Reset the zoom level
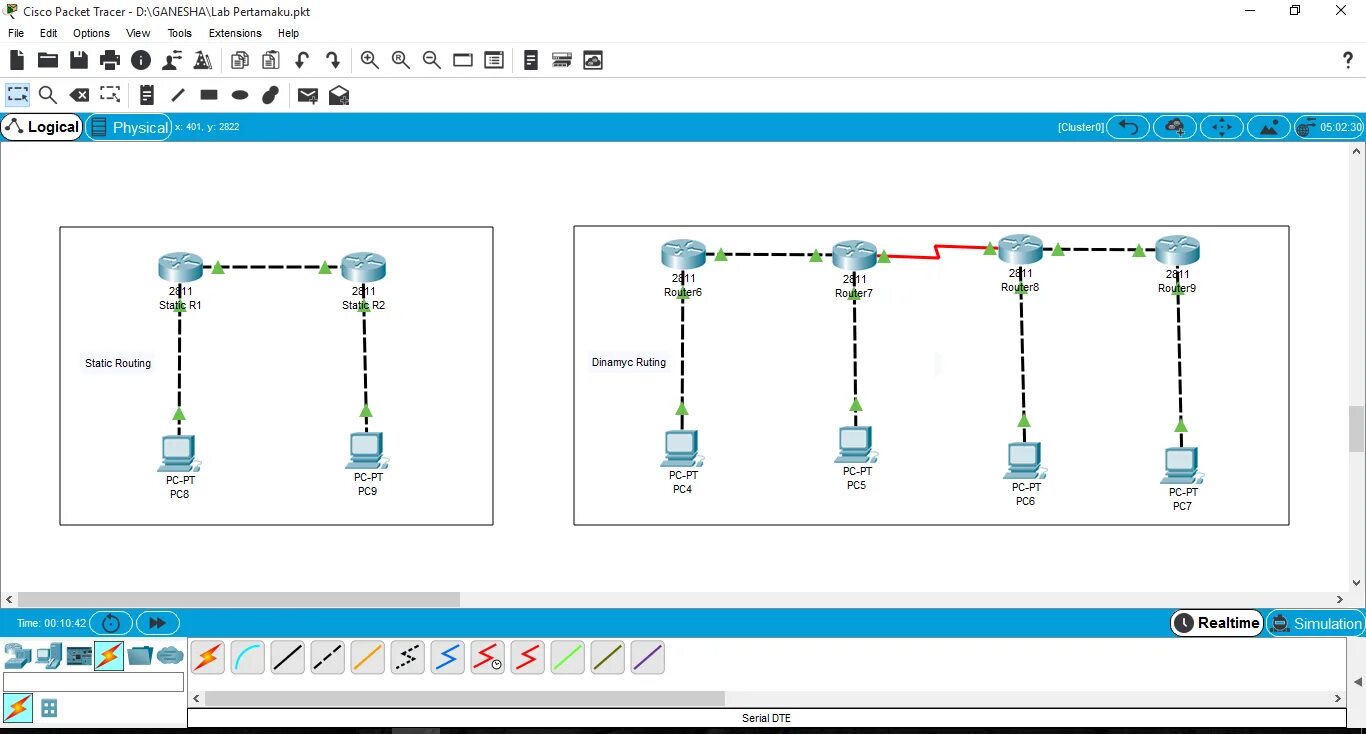This screenshot has height=734, width=1366. coord(401,61)
